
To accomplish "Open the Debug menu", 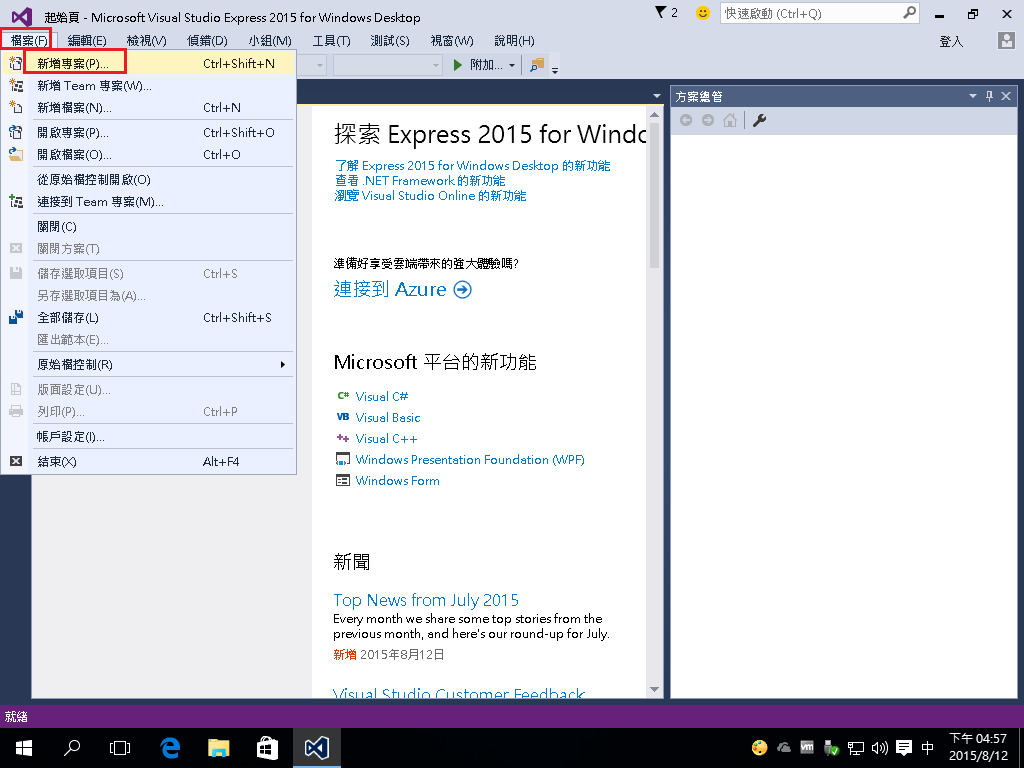I will click(207, 40).
